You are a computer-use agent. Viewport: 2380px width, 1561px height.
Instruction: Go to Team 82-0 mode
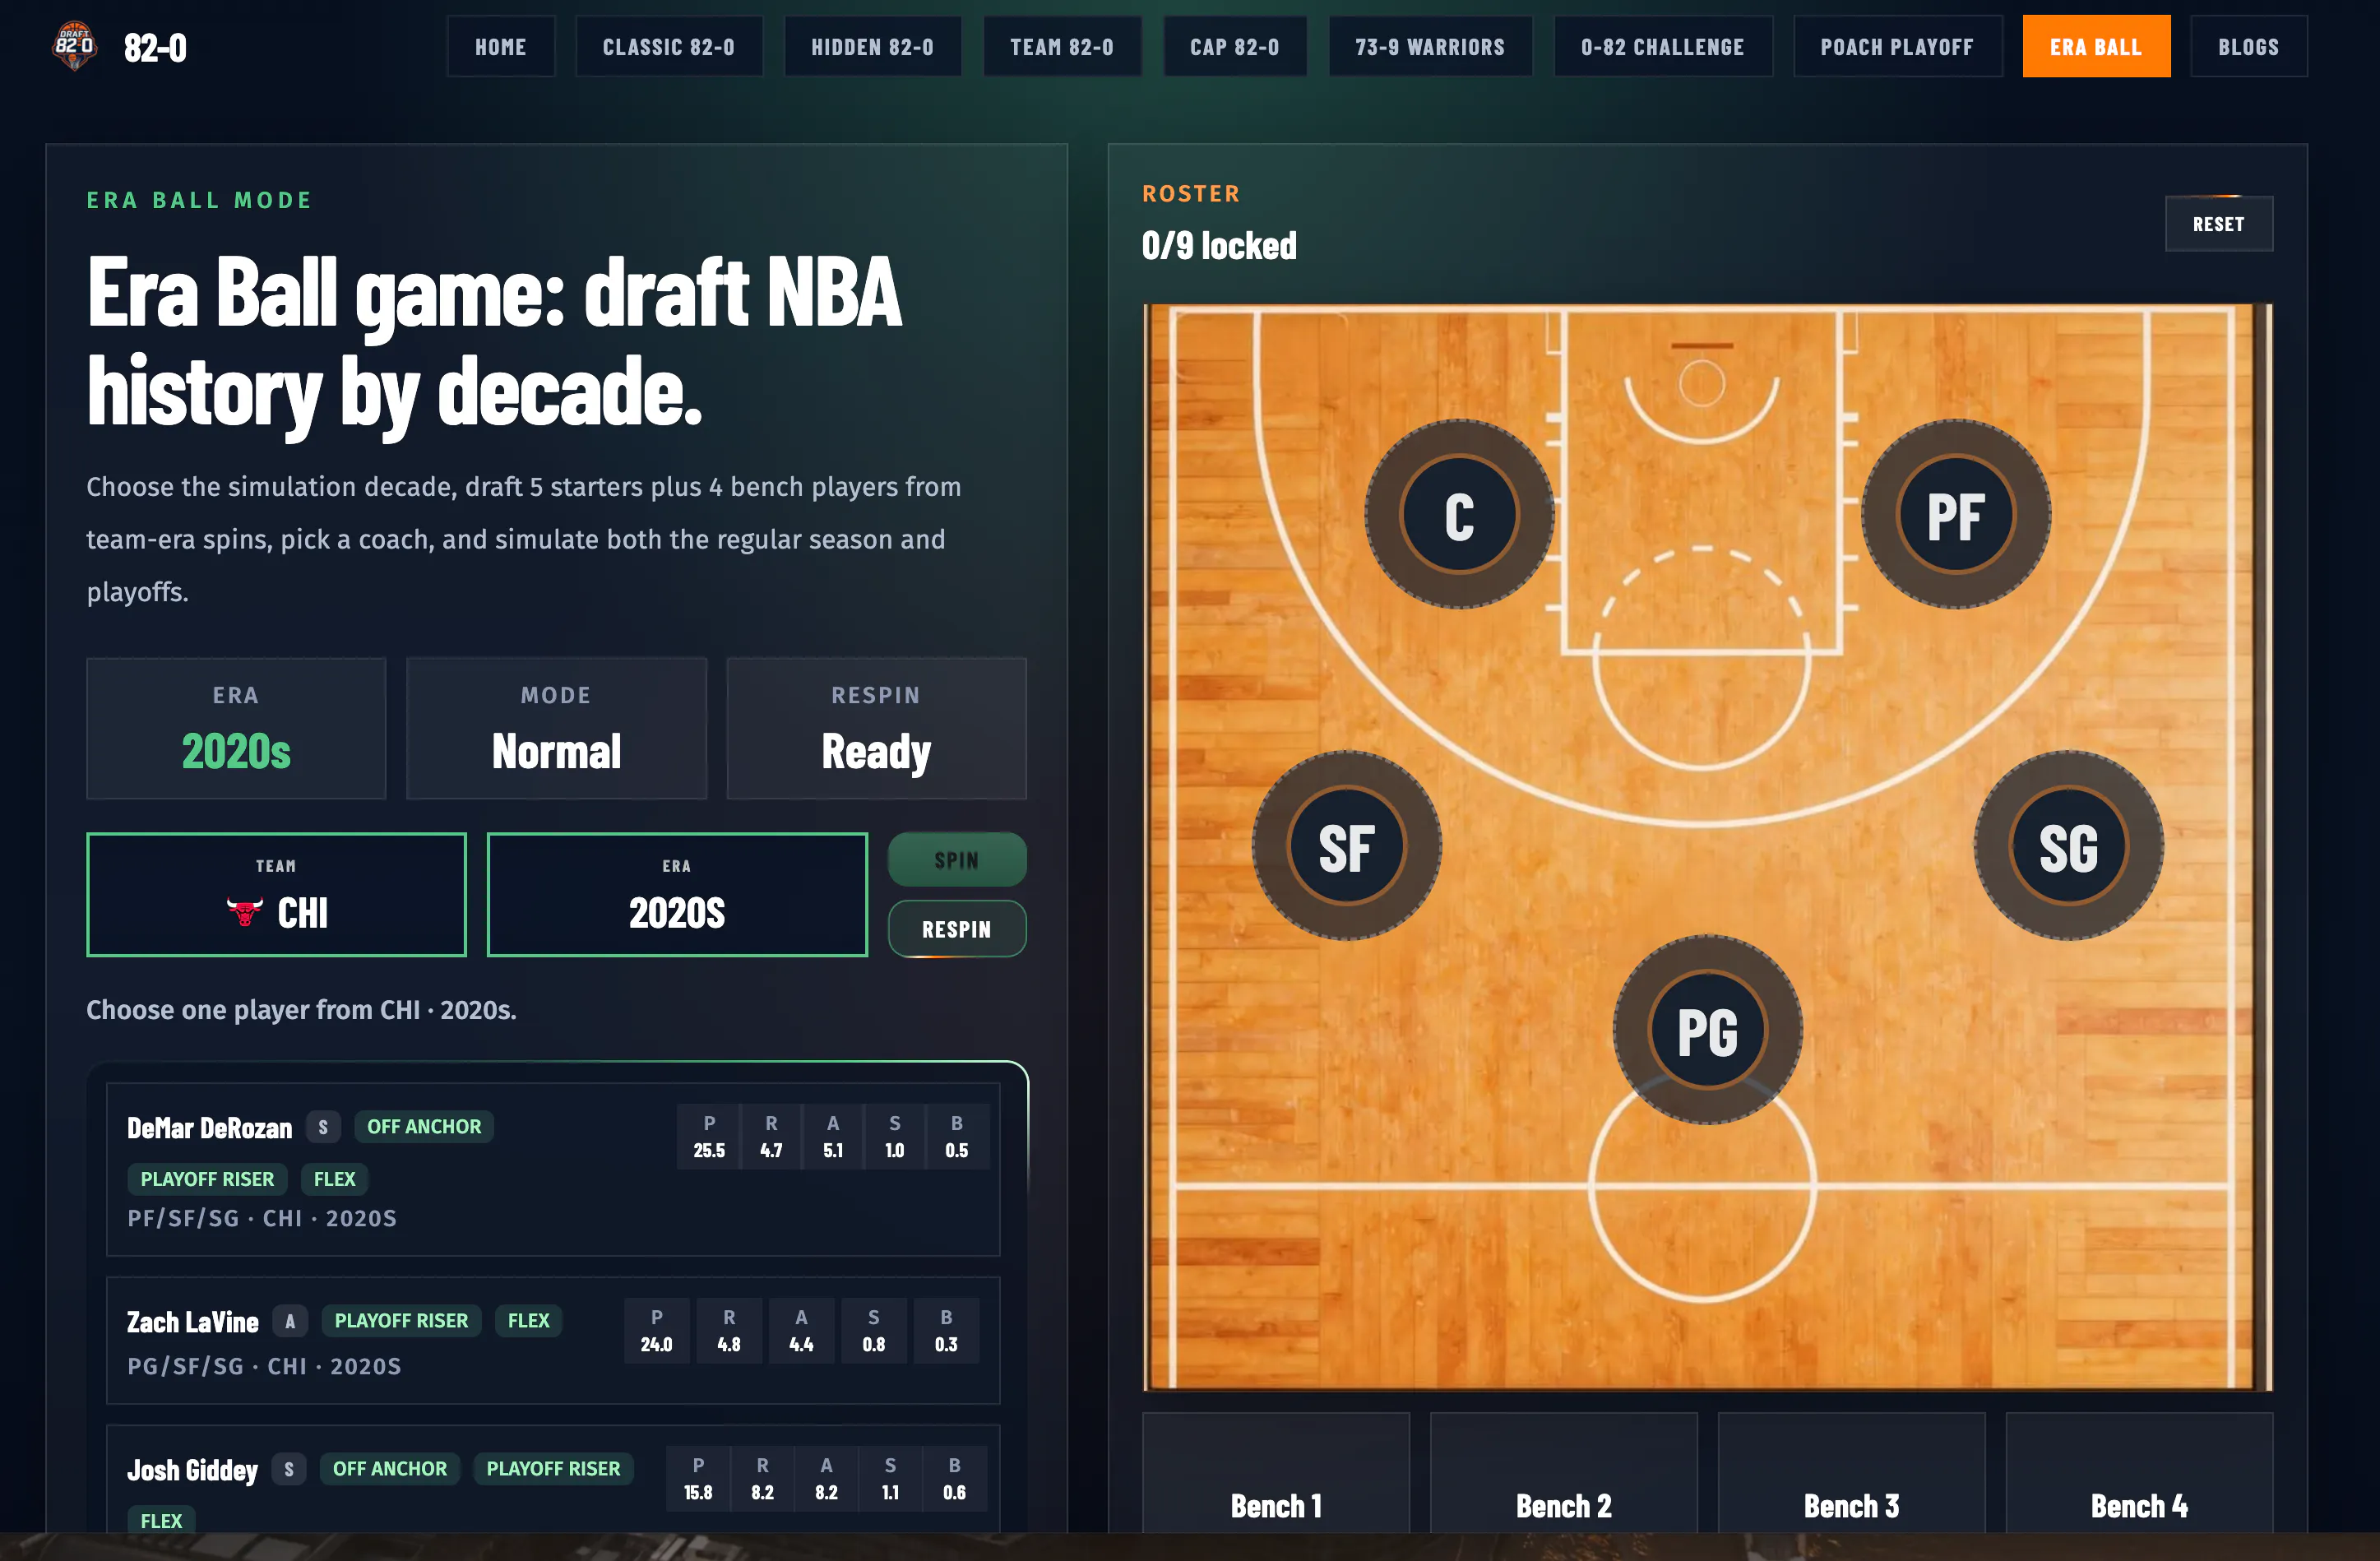1062,46
